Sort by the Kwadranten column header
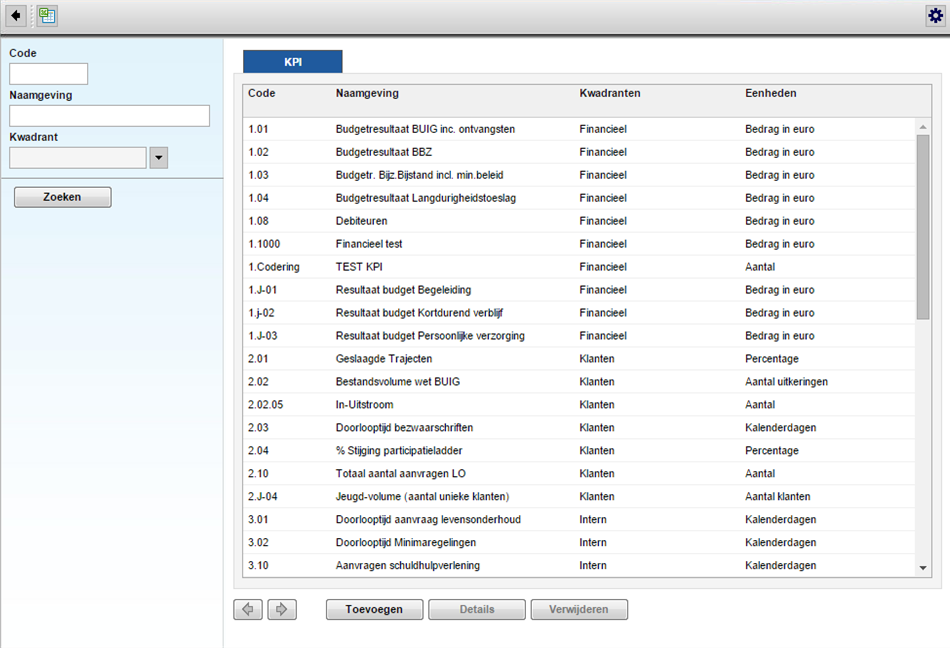Image resolution: width=950 pixels, height=648 pixels. [x=610, y=93]
